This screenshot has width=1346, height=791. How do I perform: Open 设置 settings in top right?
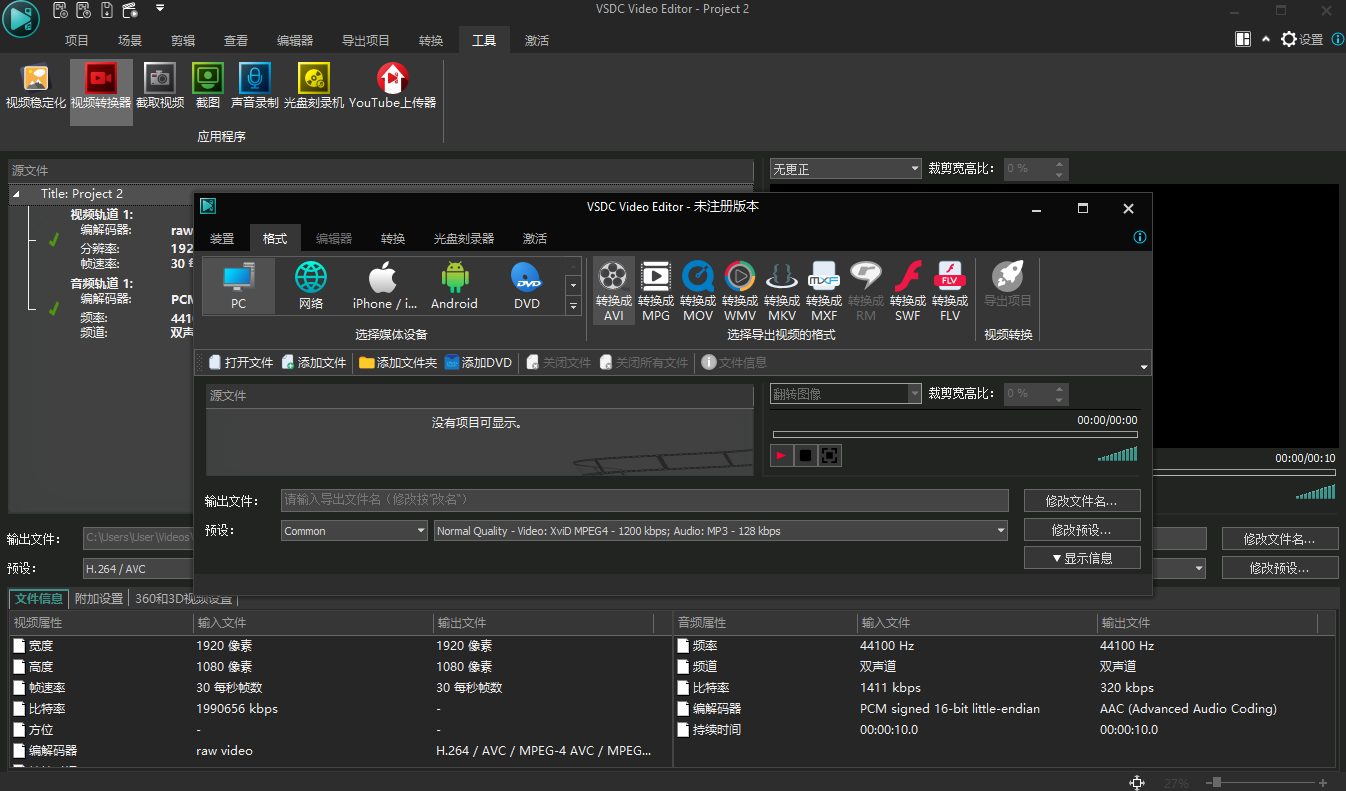(1303, 39)
